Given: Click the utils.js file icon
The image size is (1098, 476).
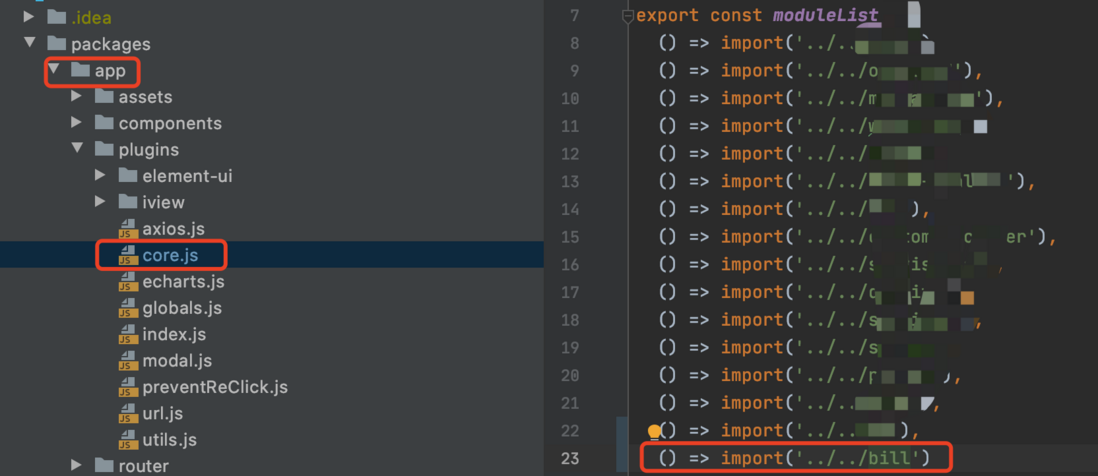Looking at the screenshot, I should click(127, 440).
